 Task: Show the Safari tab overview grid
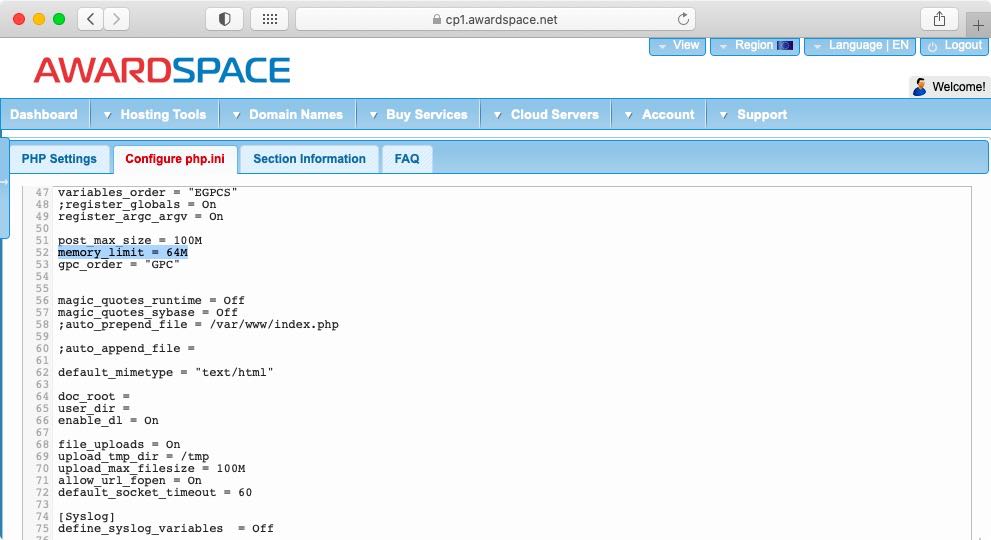coord(270,19)
